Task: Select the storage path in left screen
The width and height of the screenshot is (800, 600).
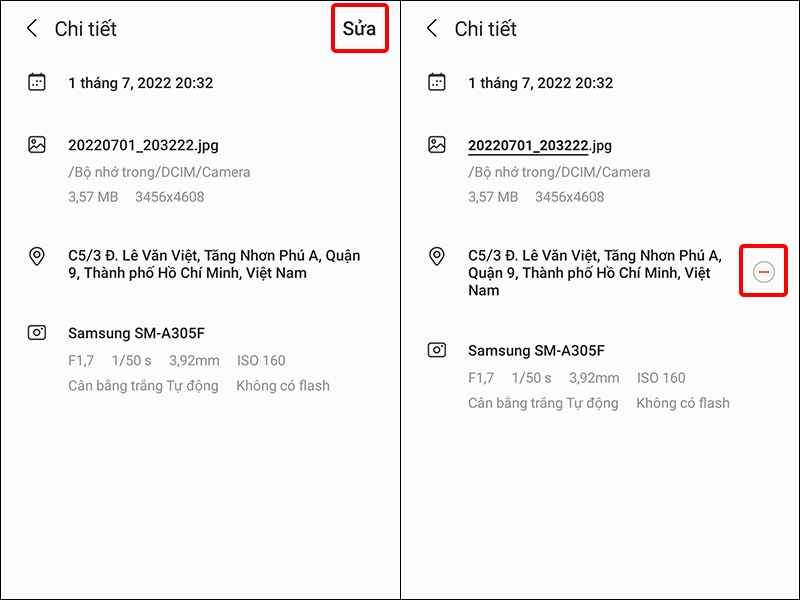Action: point(159,172)
